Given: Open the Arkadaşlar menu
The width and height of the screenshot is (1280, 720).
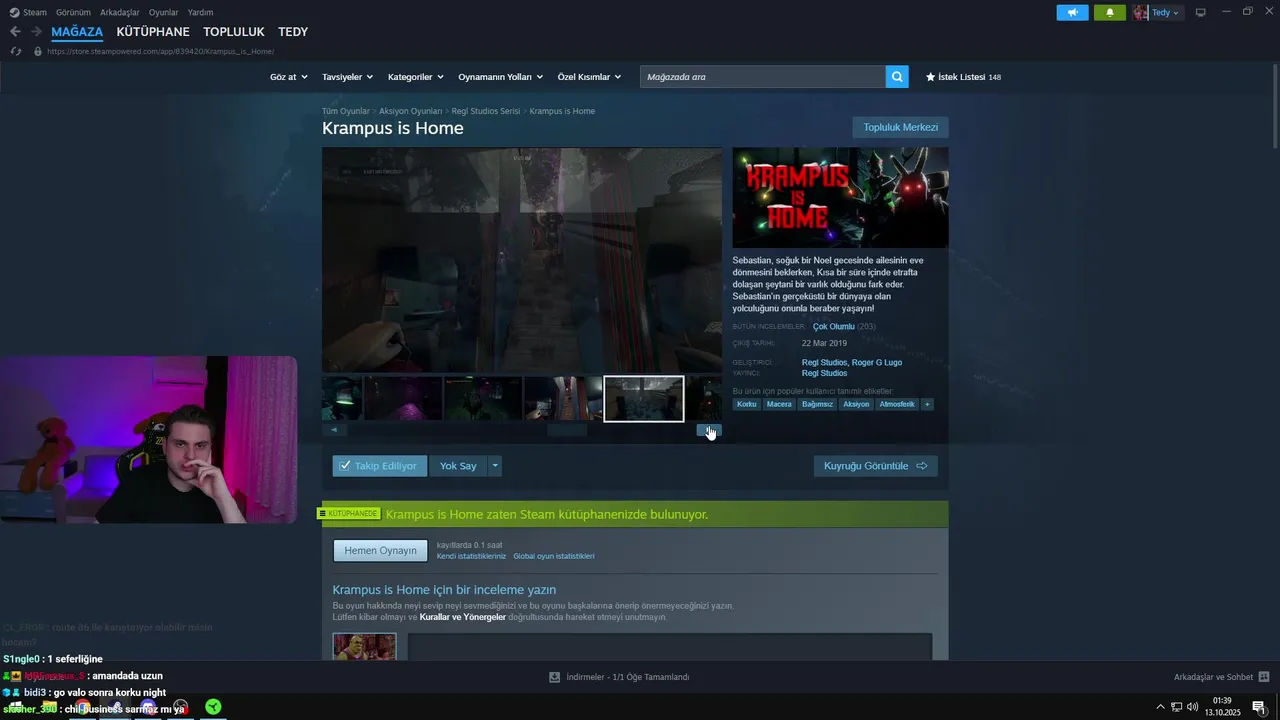Looking at the screenshot, I should tap(120, 12).
